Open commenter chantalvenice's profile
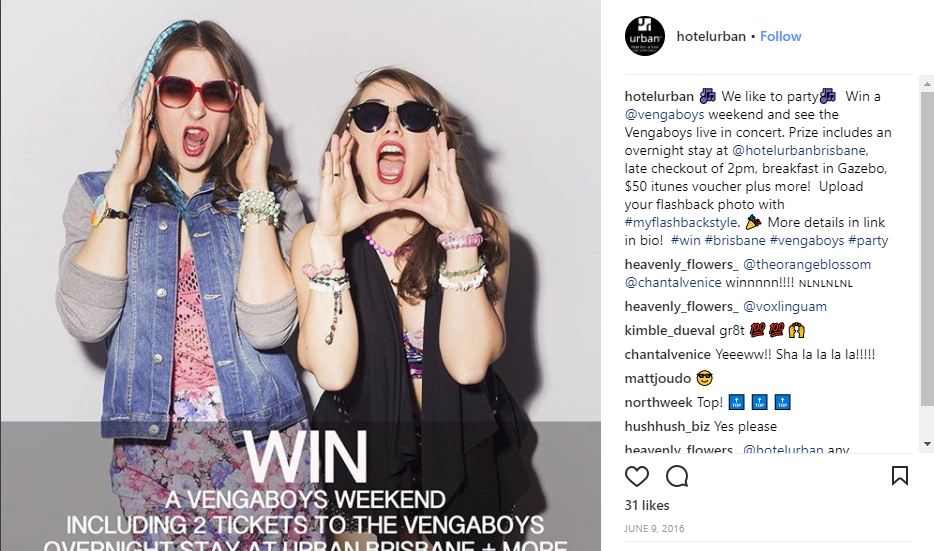Screen dimensions: 934x551 pos(668,354)
